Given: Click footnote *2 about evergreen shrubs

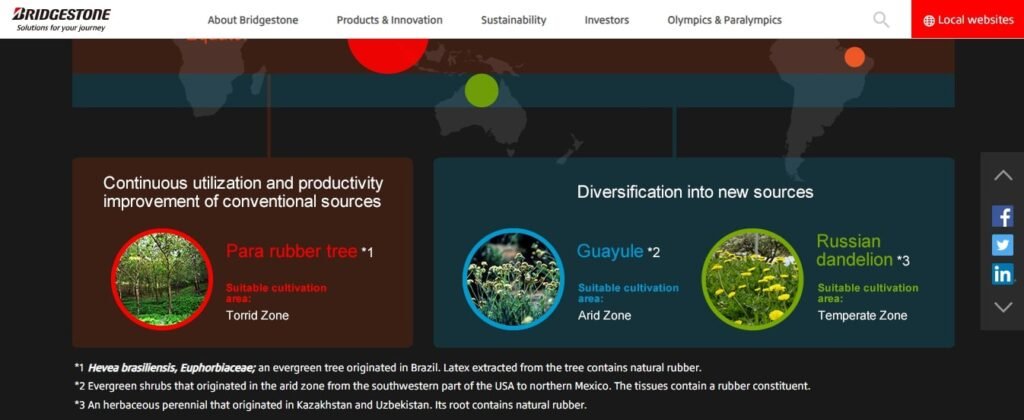Looking at the screenshot, I should click(x=442, y=386).
